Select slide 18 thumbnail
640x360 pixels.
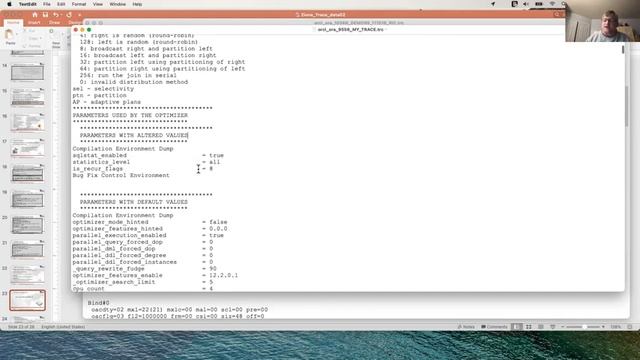(x=27, y=173)
